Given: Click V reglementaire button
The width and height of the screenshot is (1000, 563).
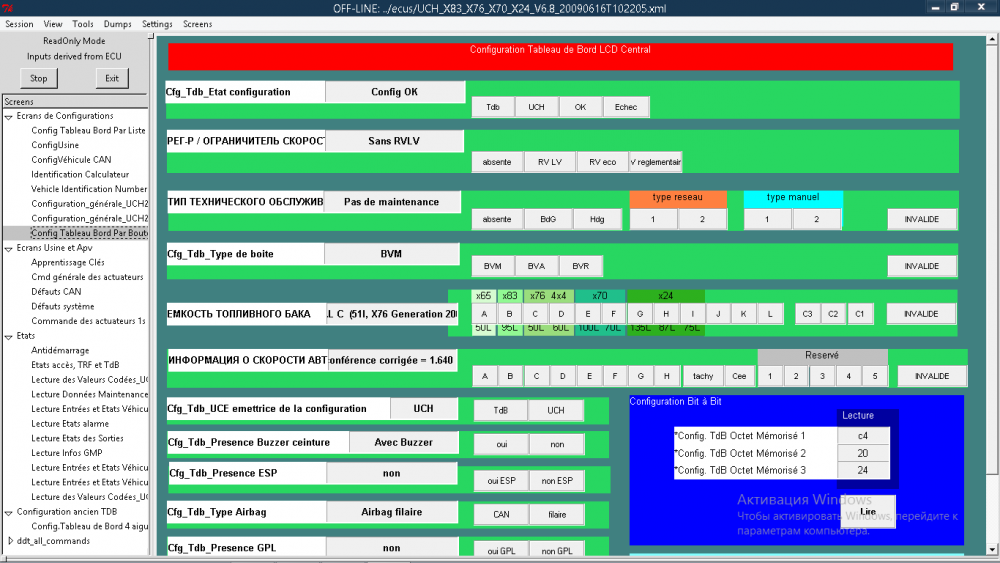Looking at the screenshot, I should pyautogui.click(x=655, y=162).
